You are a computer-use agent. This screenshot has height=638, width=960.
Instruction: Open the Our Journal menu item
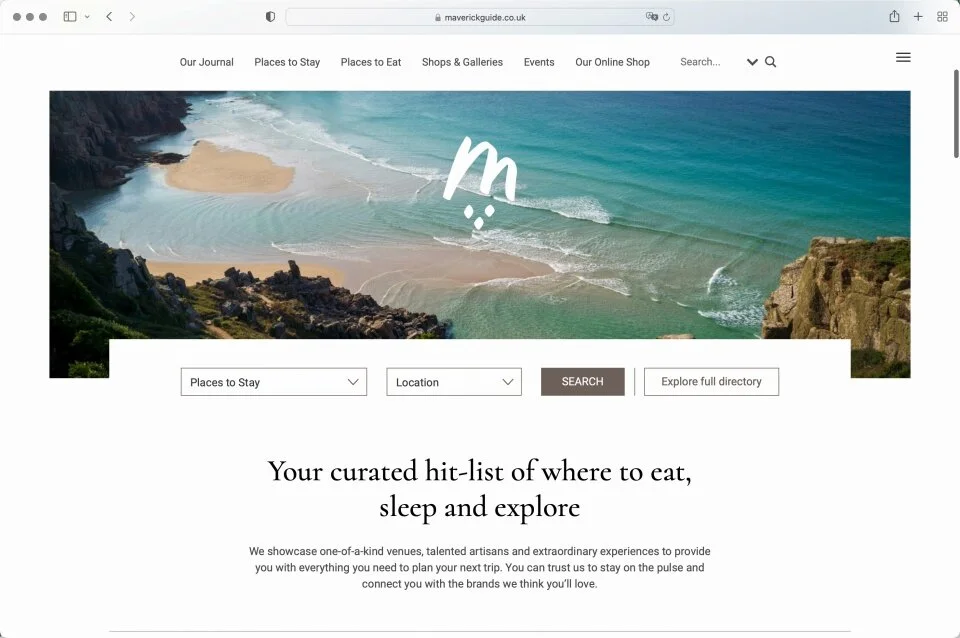[x=206, y=62]
